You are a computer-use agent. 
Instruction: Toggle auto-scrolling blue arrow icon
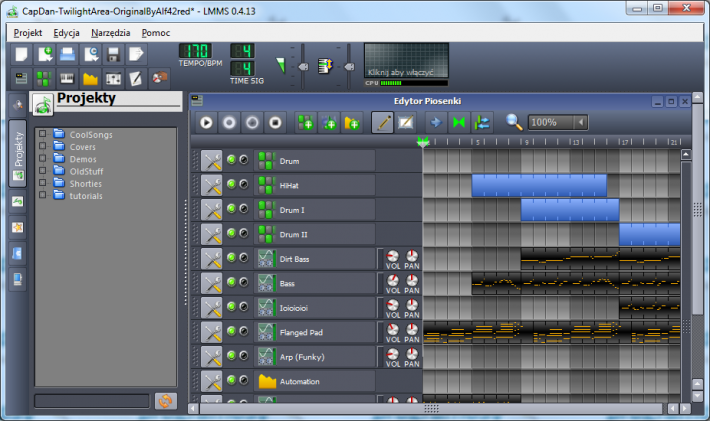pos(436,122)
